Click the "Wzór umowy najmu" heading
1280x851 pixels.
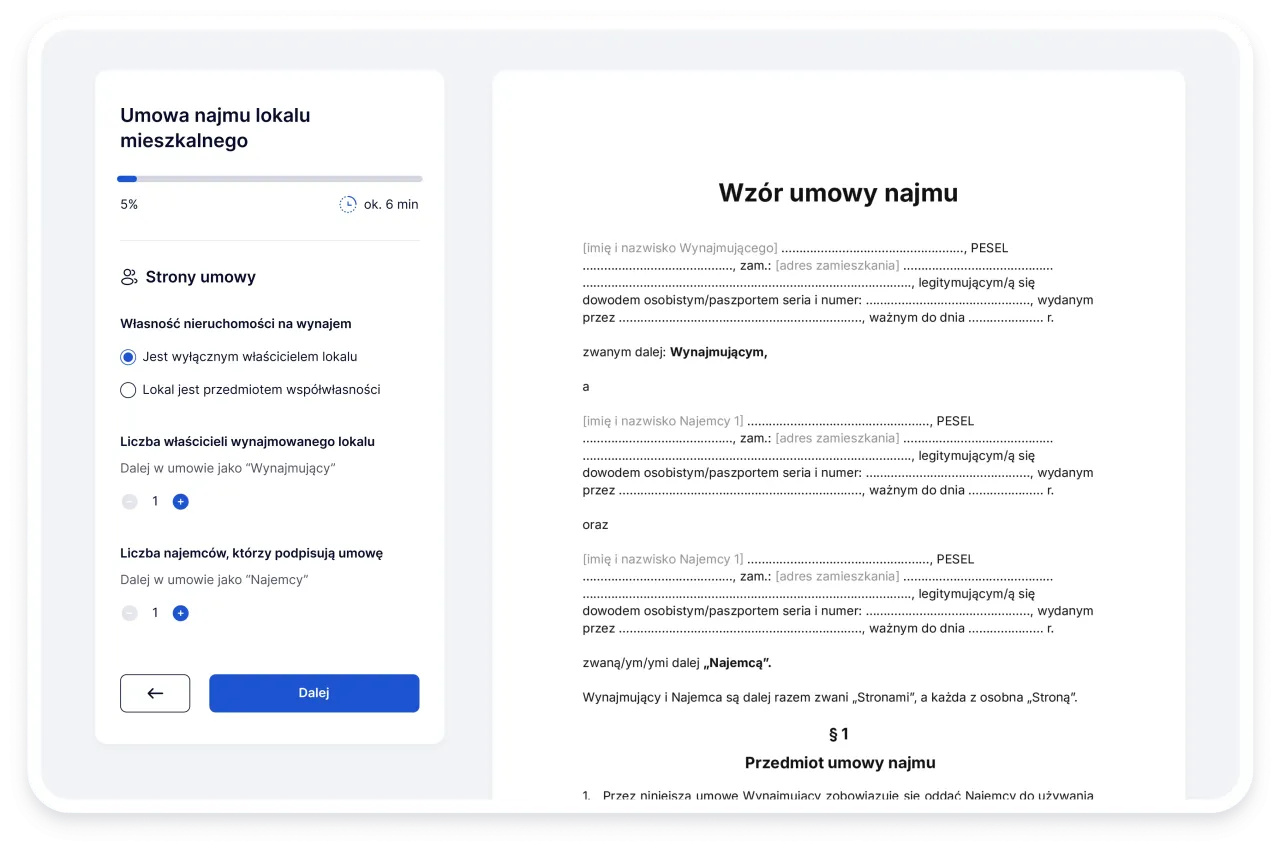[838, 192]
